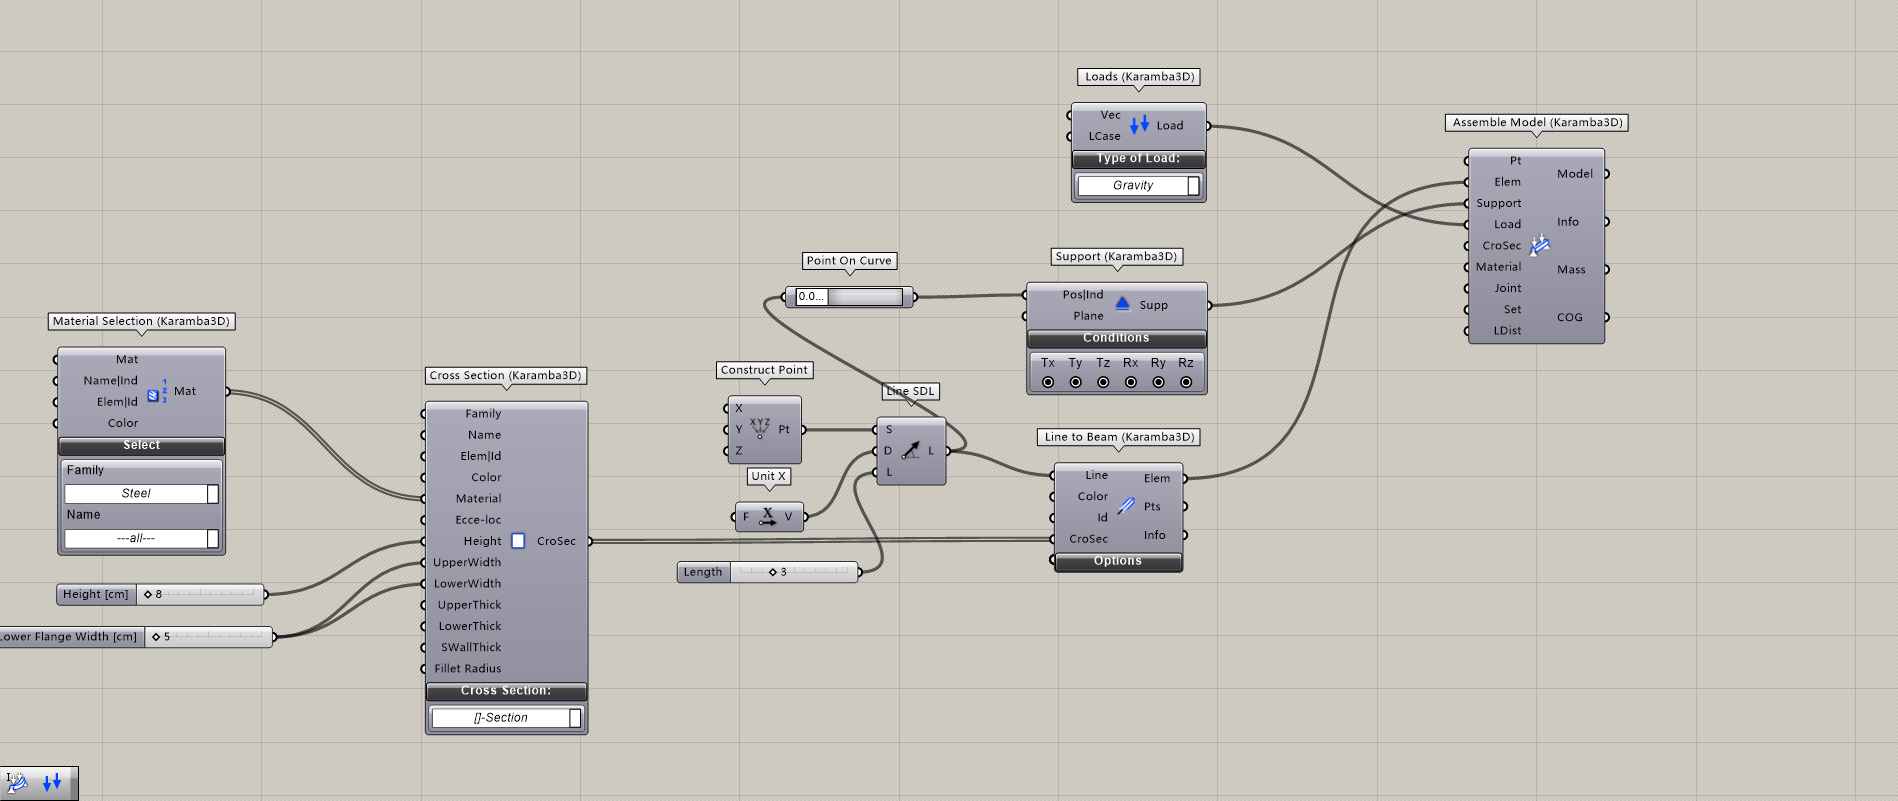1898x801 pixels.
Task: Click the Line SDL component icon
Action: [x=910, y=451]
